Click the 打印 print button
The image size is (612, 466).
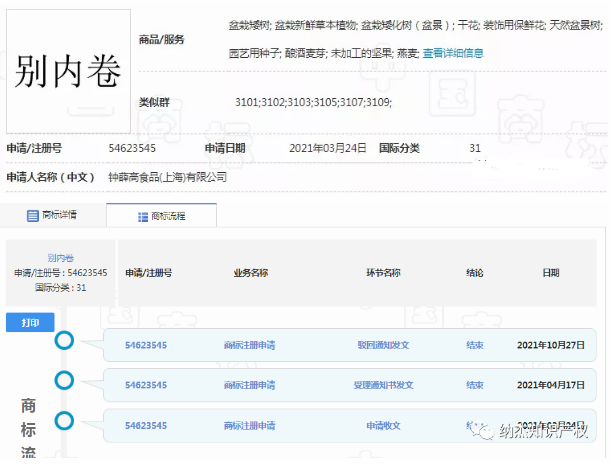pos(30,322)
